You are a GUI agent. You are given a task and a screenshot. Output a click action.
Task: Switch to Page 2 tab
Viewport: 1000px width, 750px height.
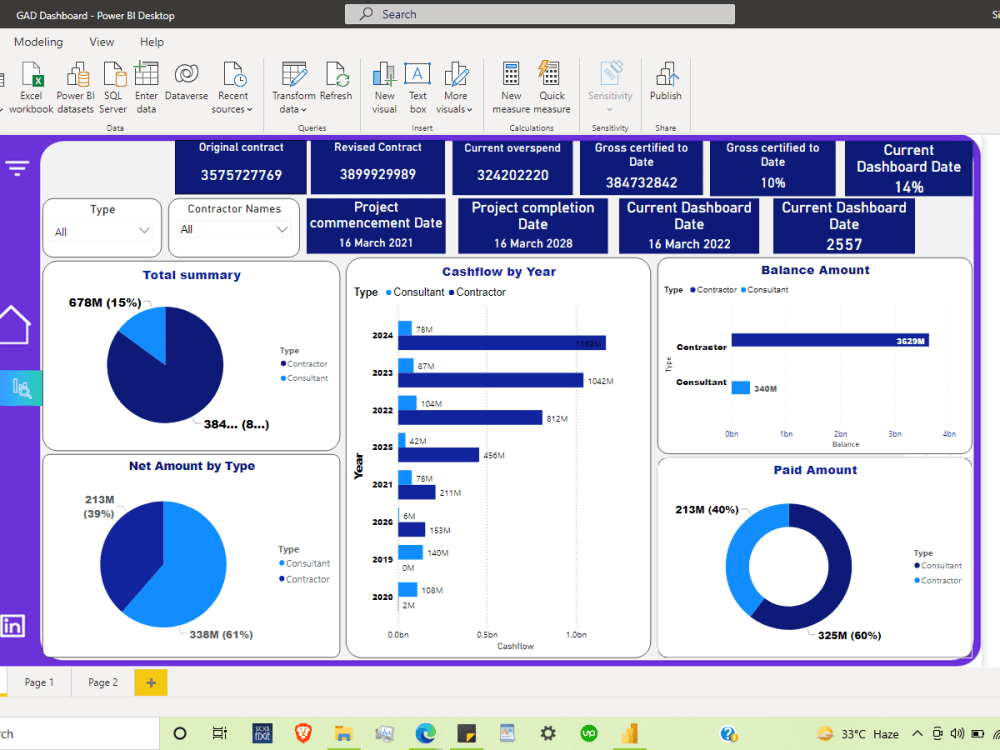[103, 682]
